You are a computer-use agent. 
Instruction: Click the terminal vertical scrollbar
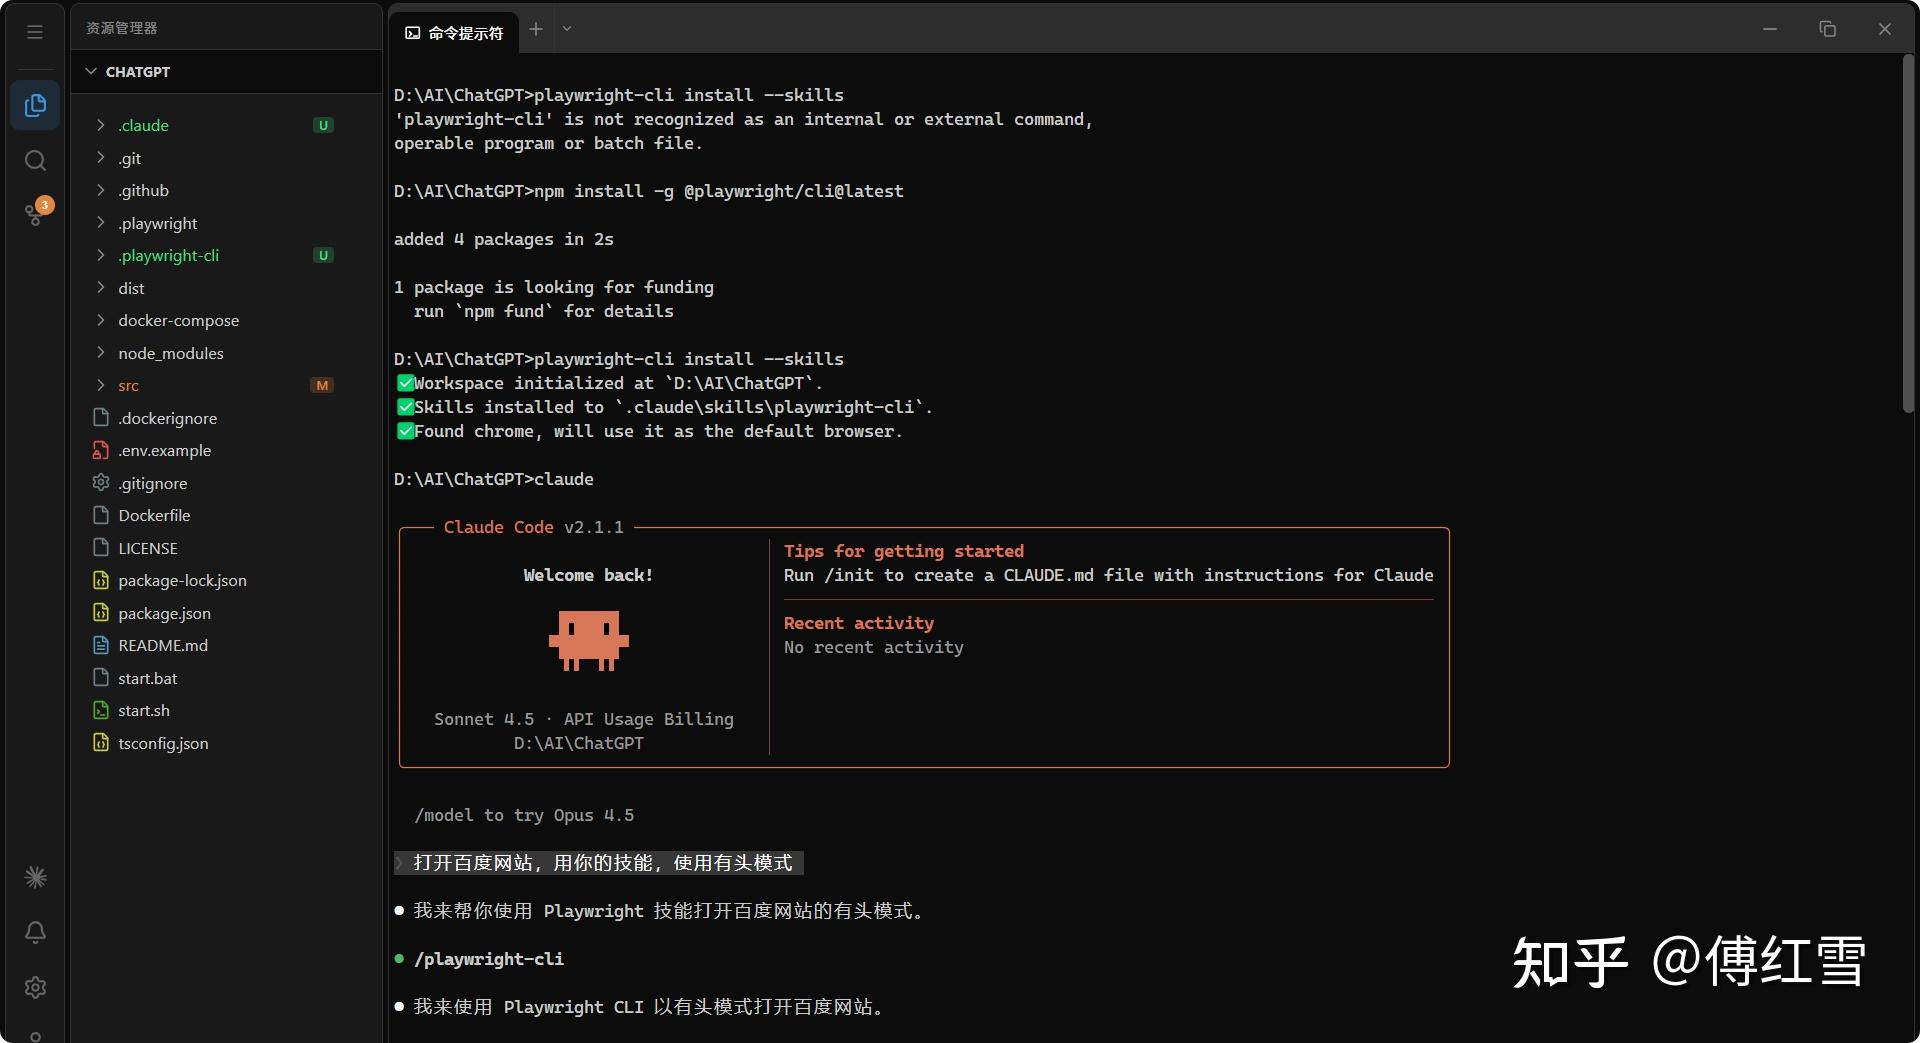(1908, 235)
